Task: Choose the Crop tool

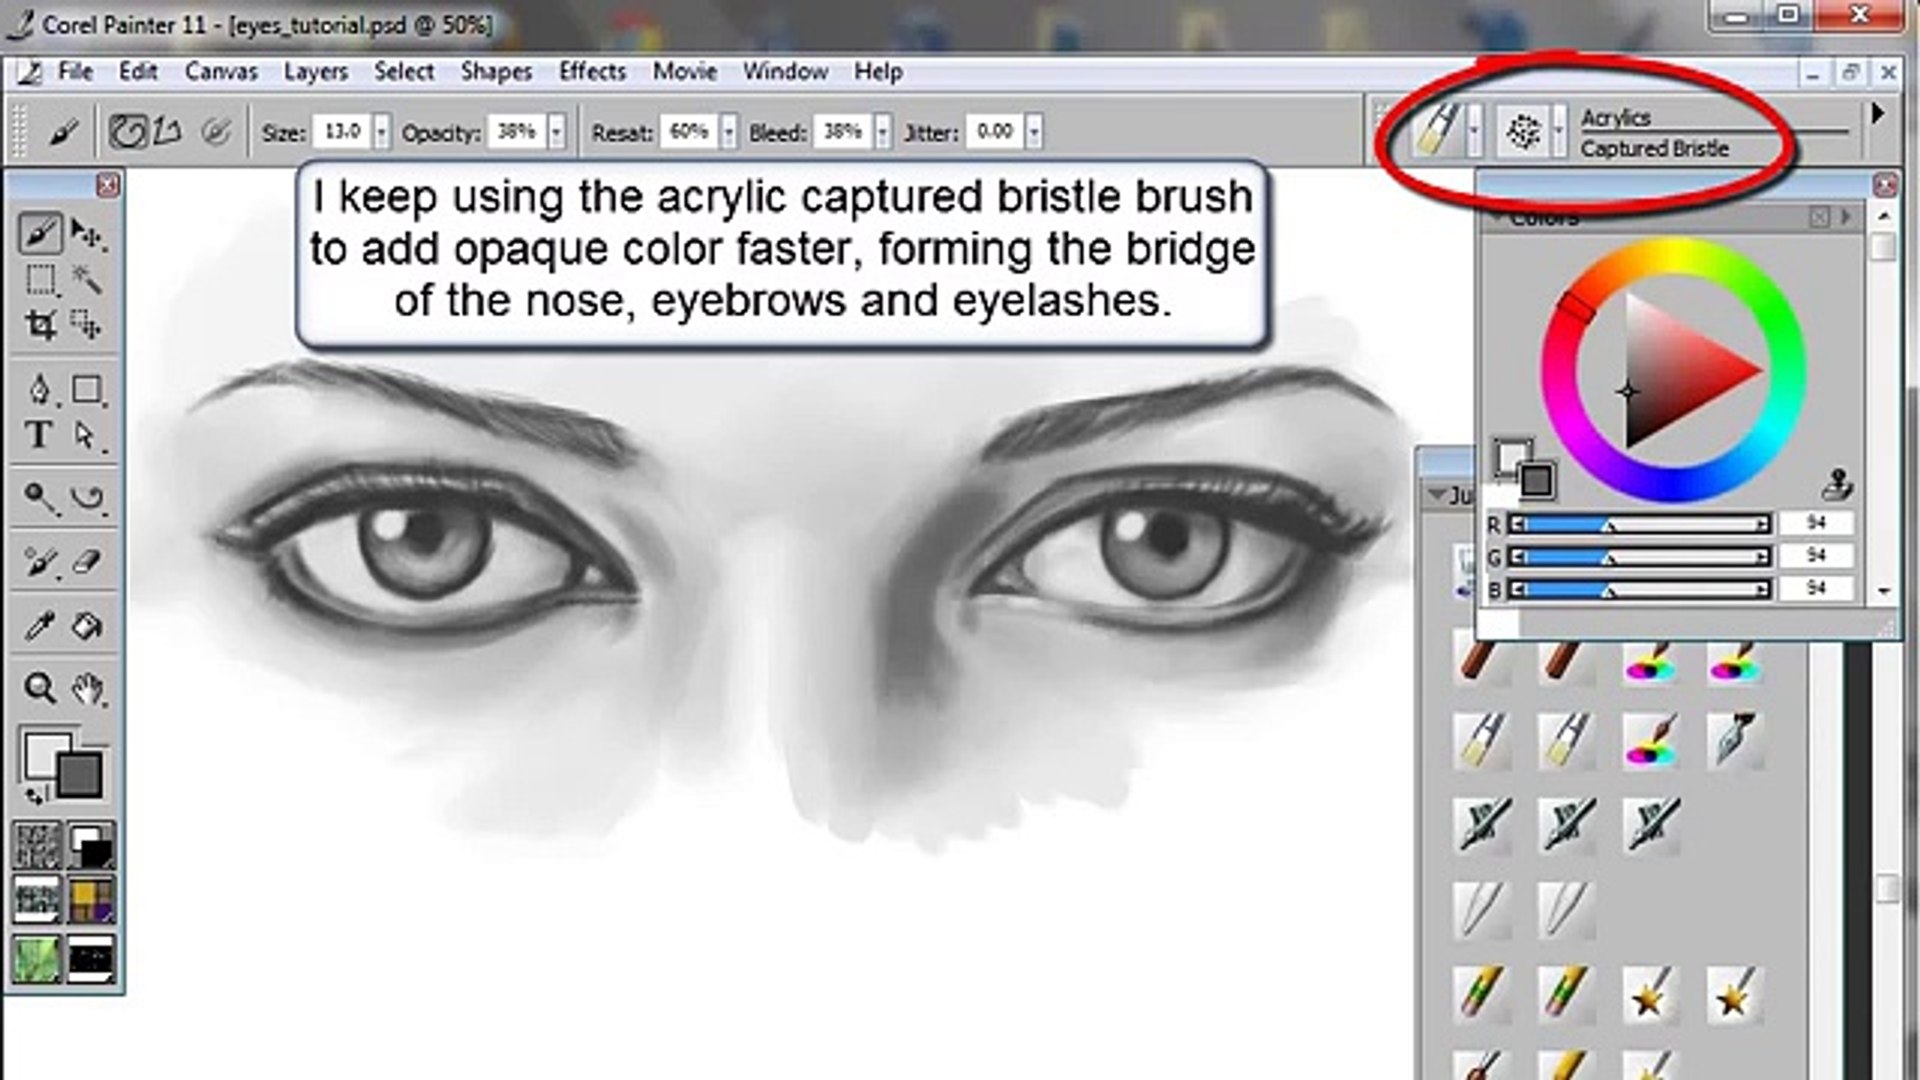Action: (x=40, y=325)
